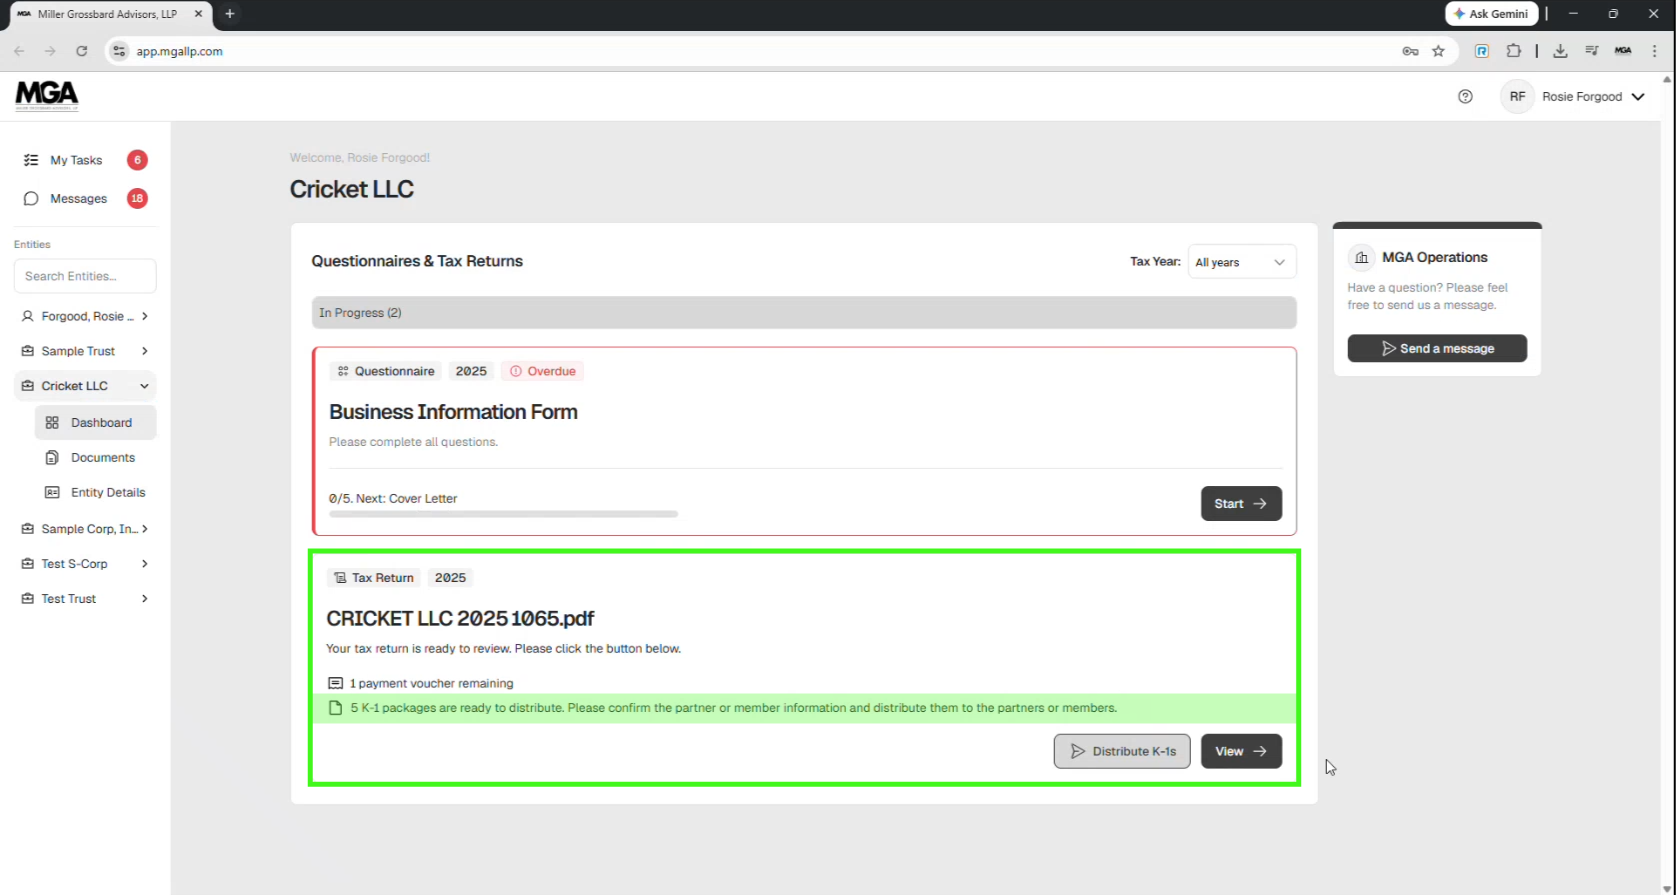This screenshot has width=1676, height=895.
Task: Click the site information icon in address bar
Action: (120, 51)
